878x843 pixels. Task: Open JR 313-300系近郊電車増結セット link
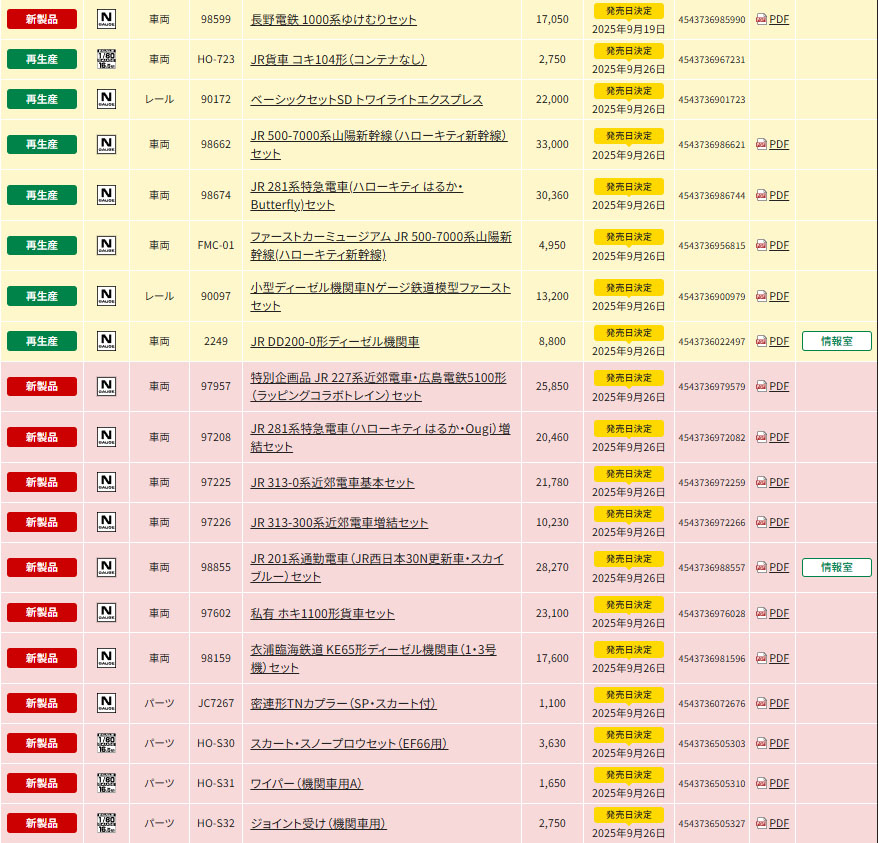(x=339, y=523)
